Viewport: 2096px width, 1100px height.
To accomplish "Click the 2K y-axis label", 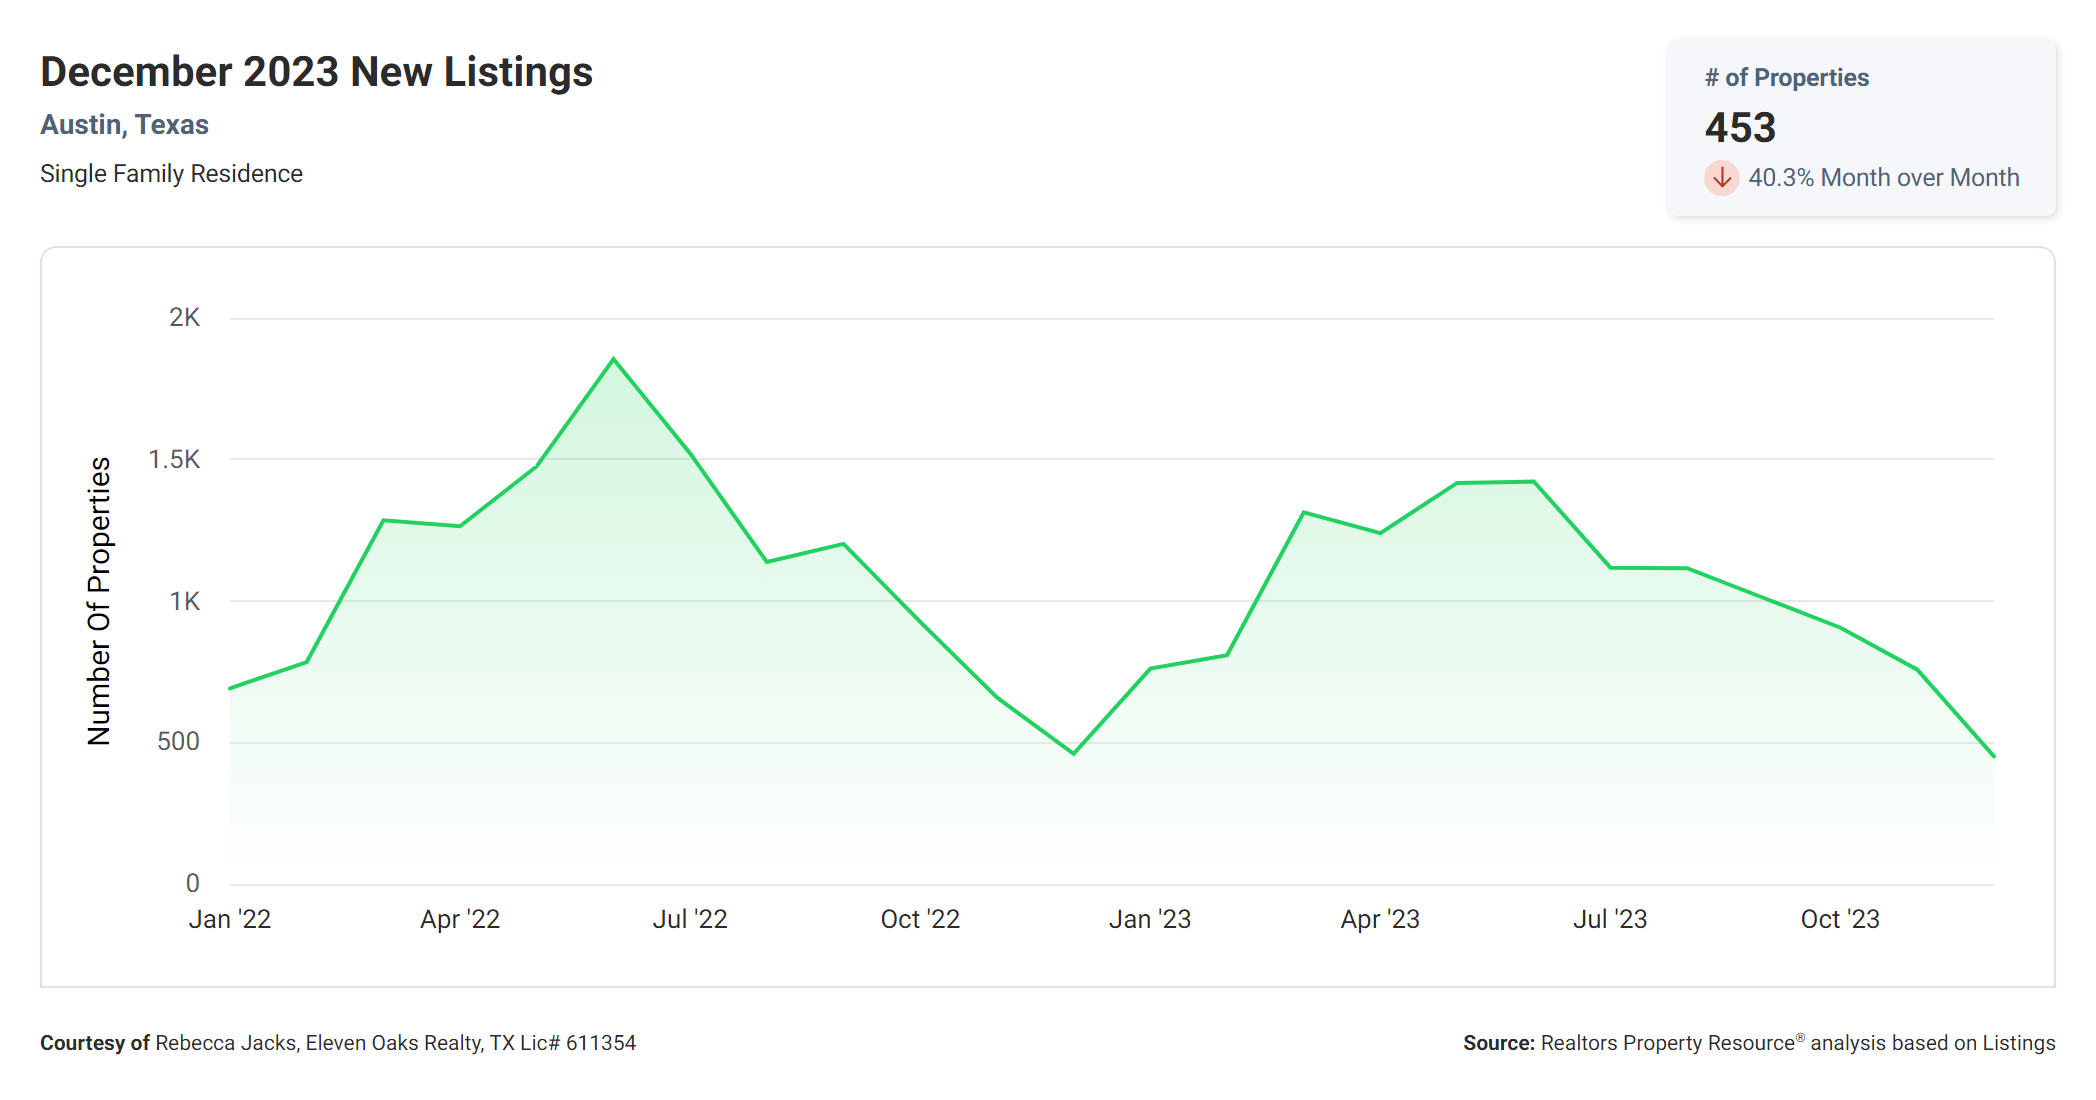I will coord(184,318).
